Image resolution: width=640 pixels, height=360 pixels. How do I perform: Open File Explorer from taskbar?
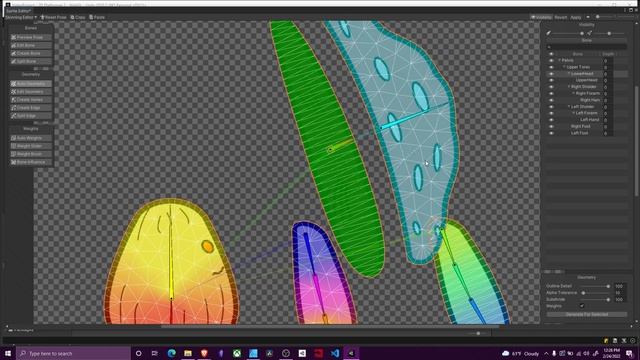pyautogui.click(x=188, y=353)
